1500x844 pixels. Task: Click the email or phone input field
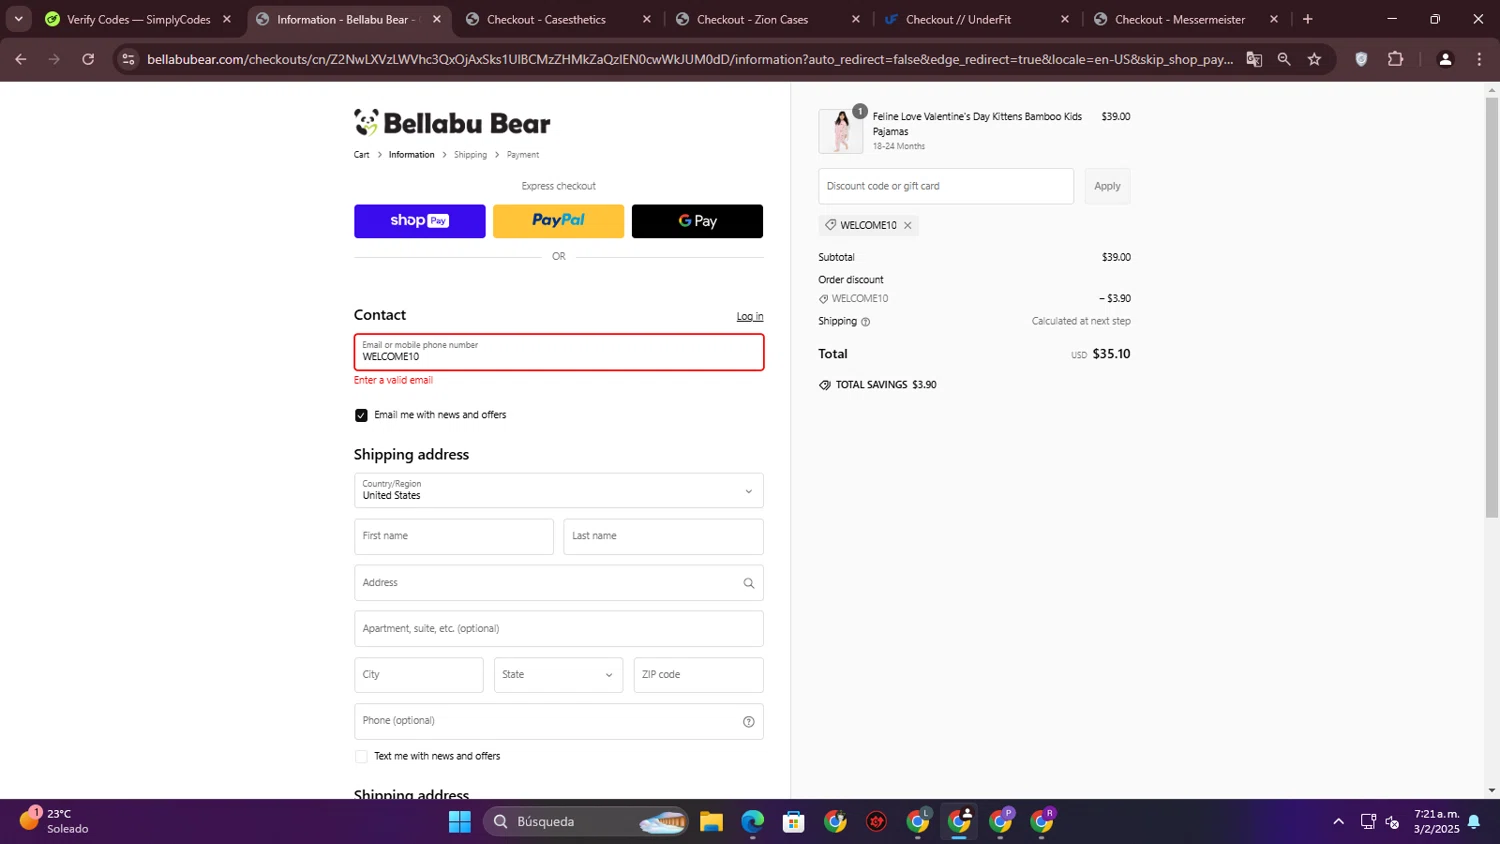point(559,352)
